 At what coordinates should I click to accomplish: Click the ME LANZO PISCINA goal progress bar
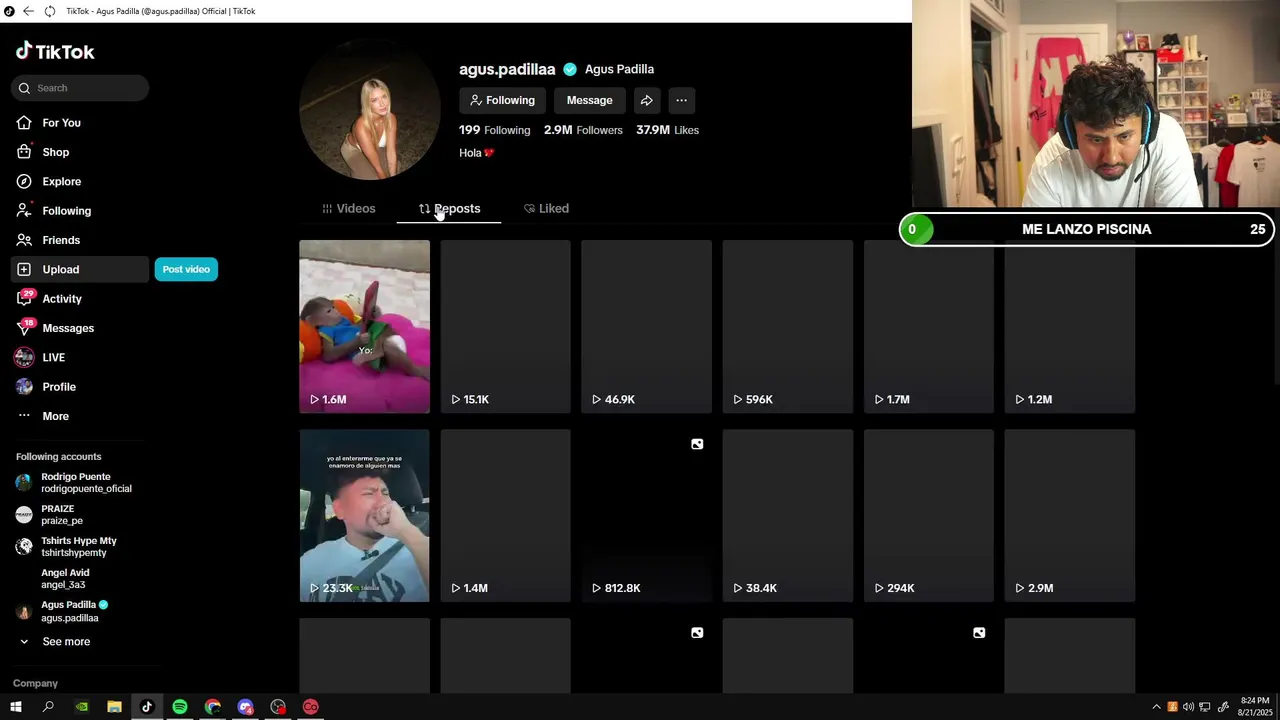point(1087,229)
